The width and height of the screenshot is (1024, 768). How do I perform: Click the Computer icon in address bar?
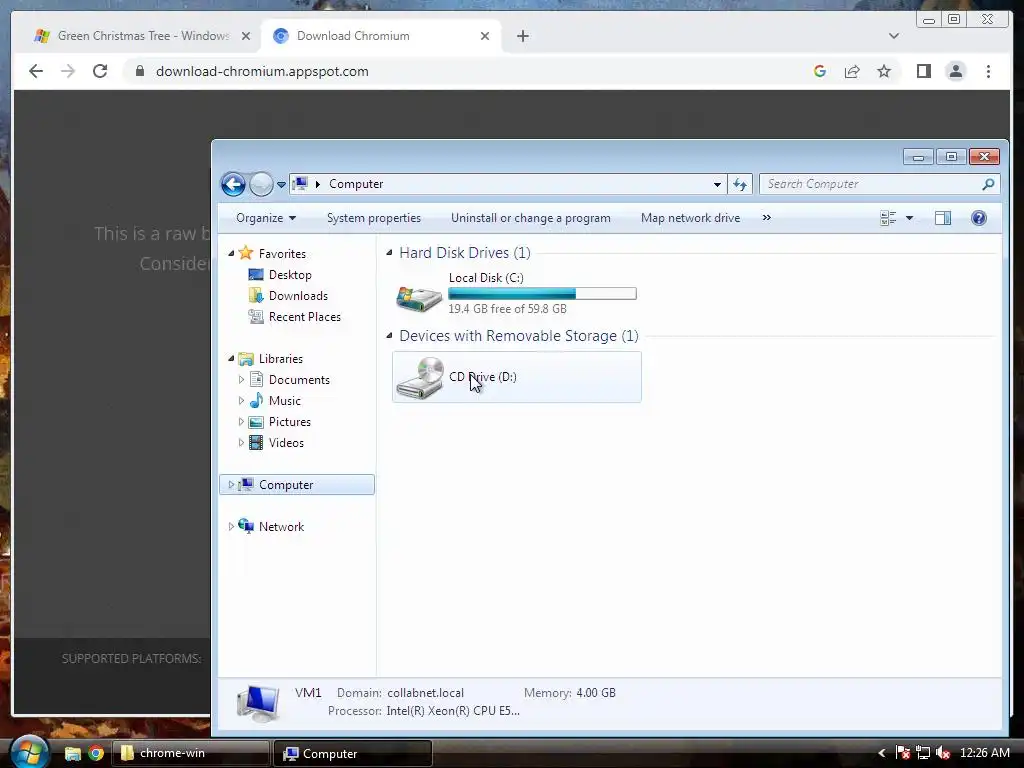pyautogui.click(x=300, y=184)
